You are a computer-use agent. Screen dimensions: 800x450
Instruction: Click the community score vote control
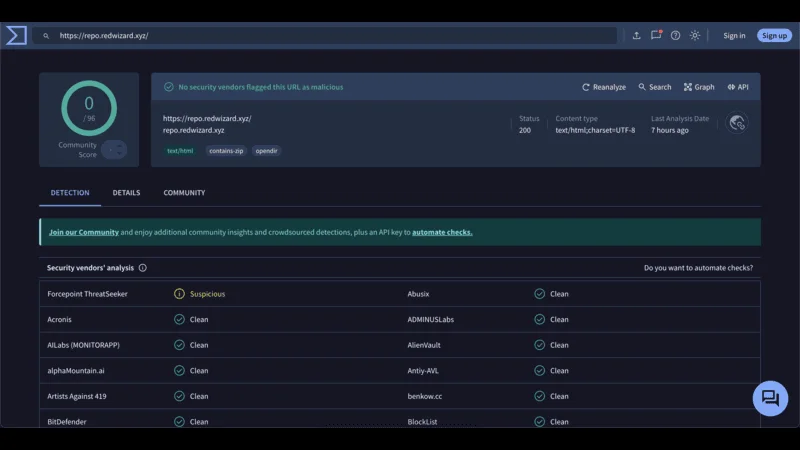[x=114, y=149]
